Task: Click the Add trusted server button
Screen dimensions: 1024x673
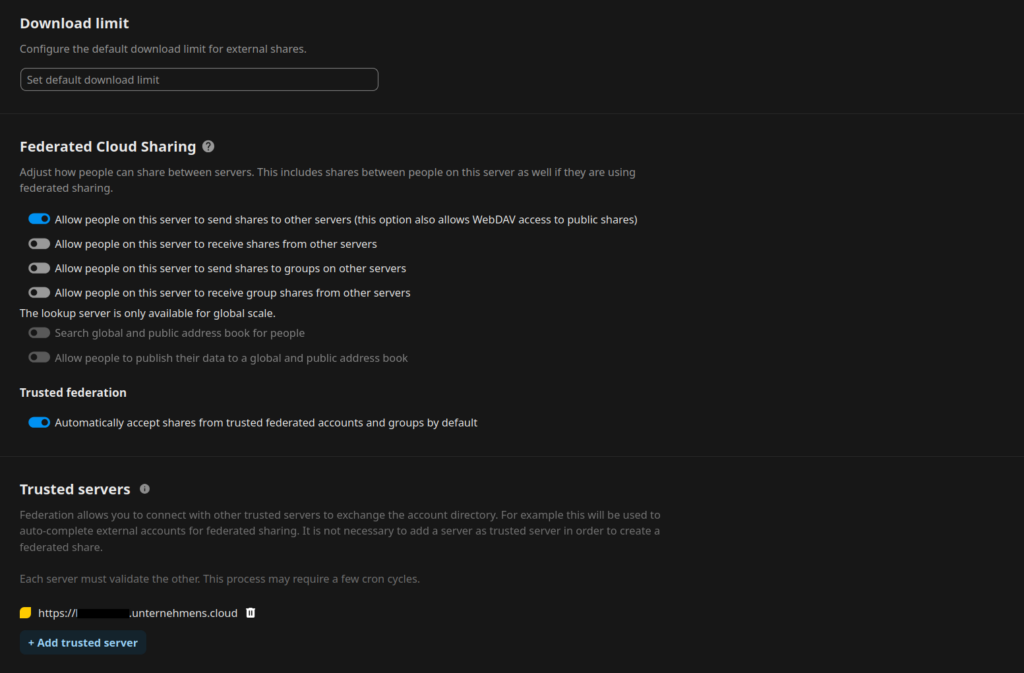Action: tap(83, 643)
